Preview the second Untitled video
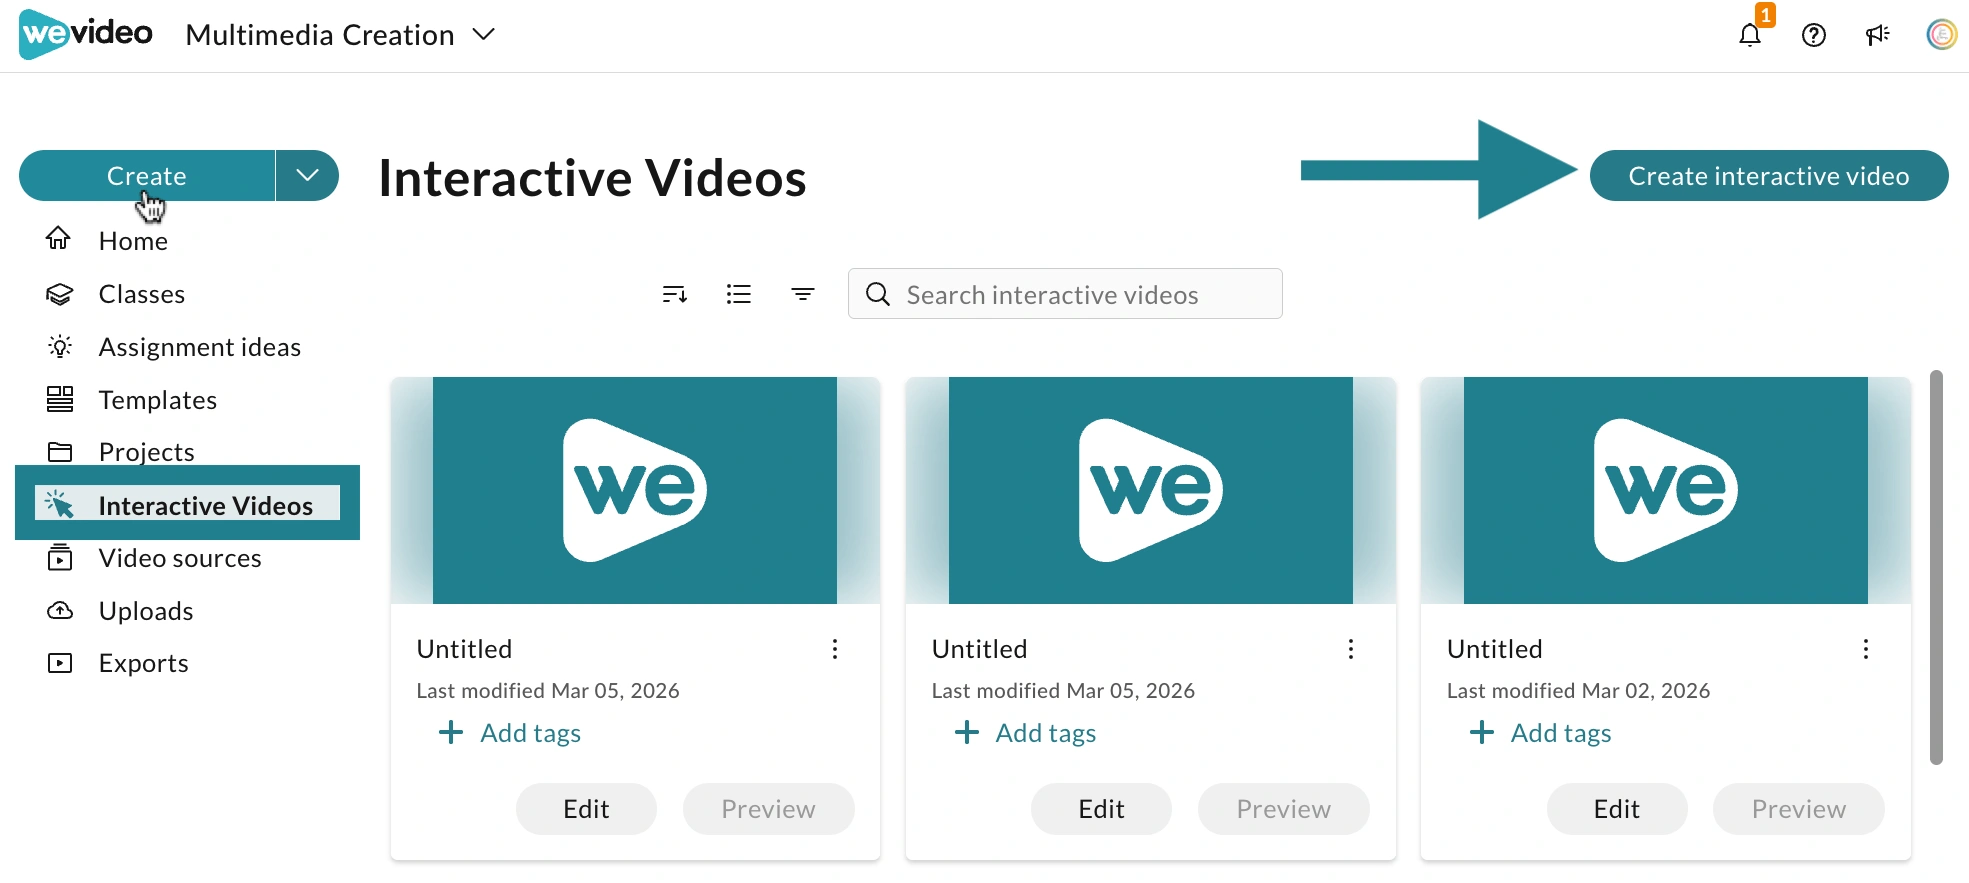The width and height of the screenshot is (1969, 883). point(1284,809)
